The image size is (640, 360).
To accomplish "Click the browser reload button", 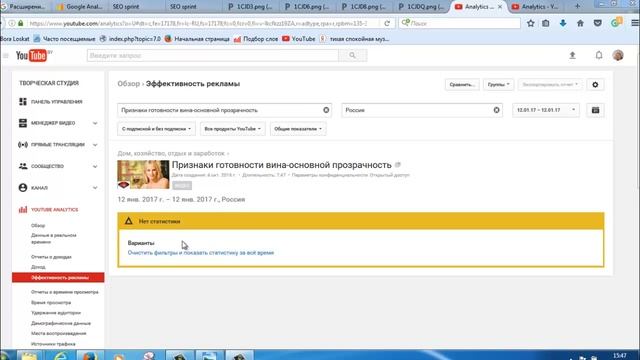I will click(x=387, y=24).
